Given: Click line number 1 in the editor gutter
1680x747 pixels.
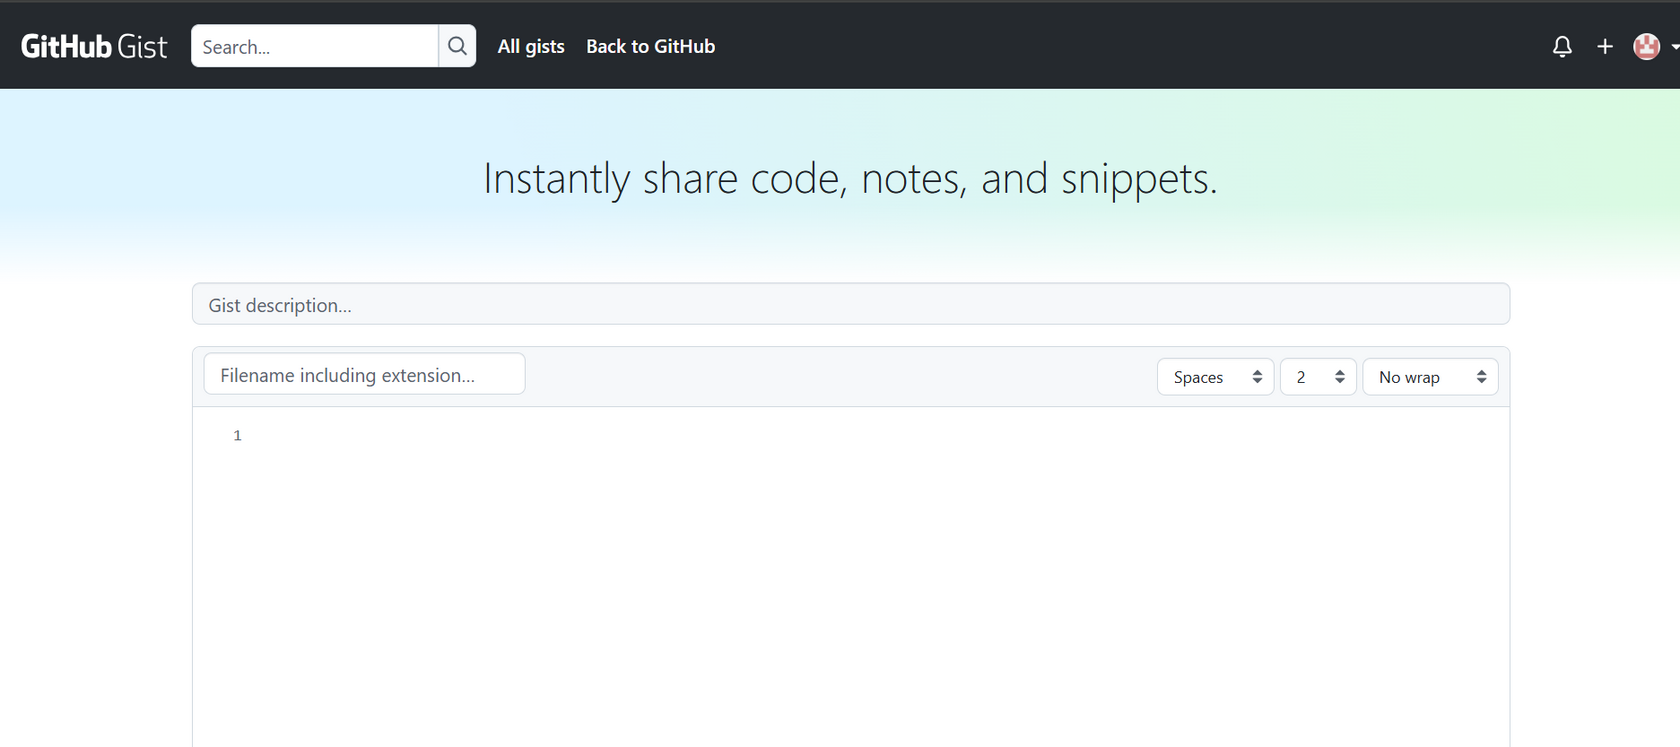Looking at the screenshot, I should pos(237,435).
